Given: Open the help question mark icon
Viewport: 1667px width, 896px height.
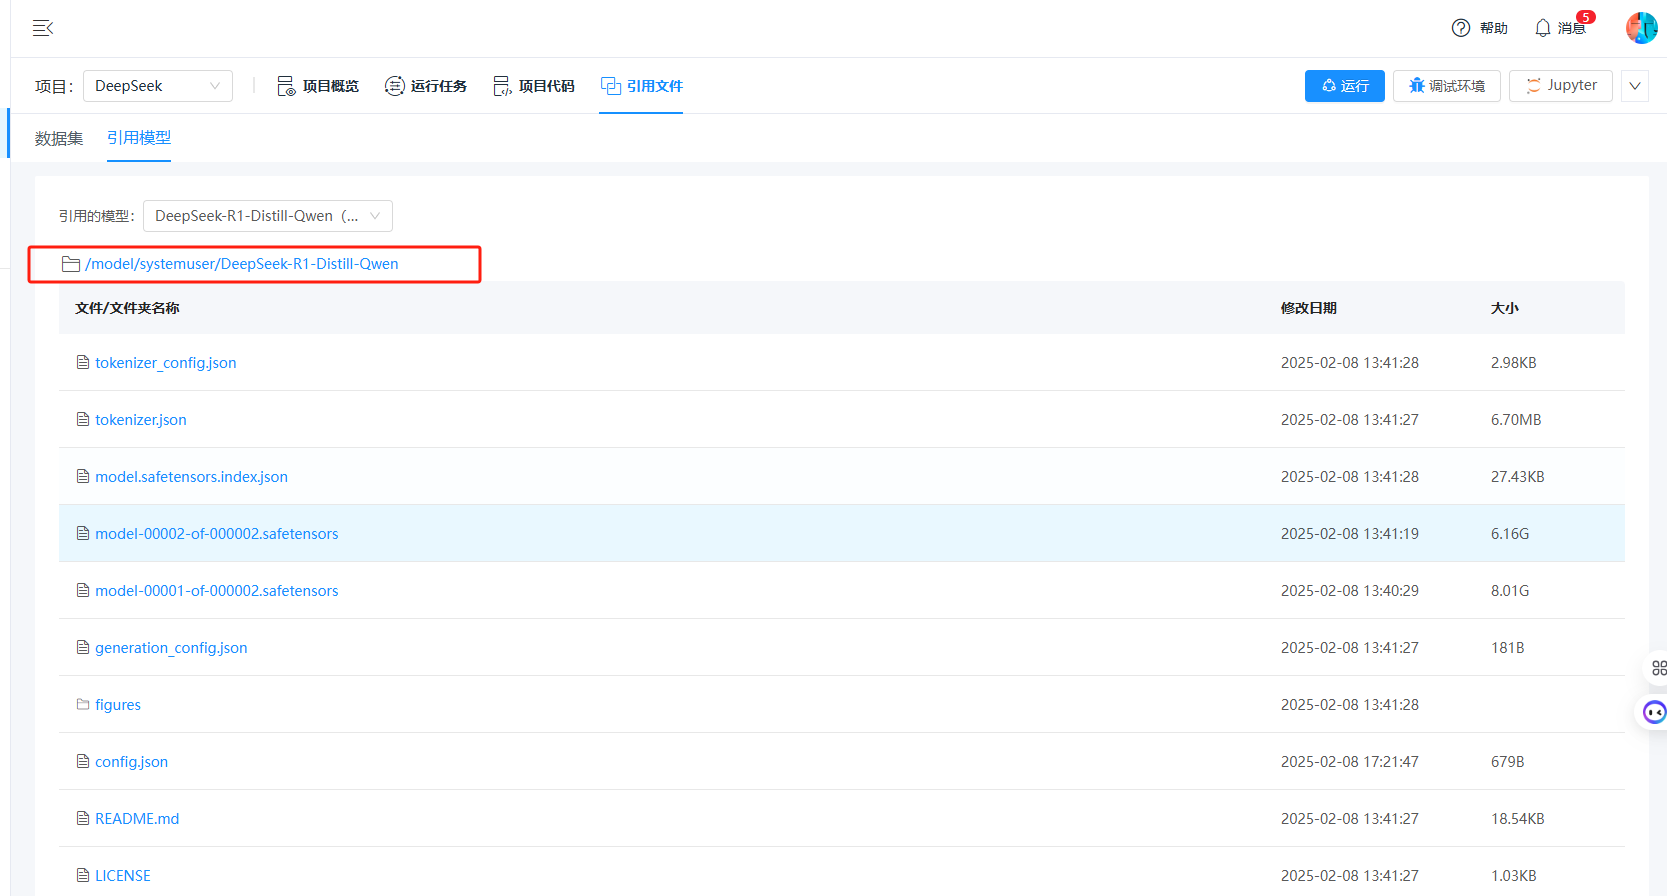Looking at the screenshot, I should 1461,28.
